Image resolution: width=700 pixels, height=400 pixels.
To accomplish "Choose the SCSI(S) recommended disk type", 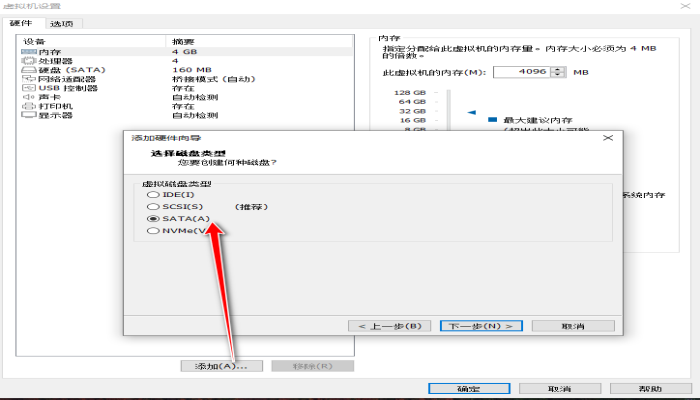I will coord(153,207).
